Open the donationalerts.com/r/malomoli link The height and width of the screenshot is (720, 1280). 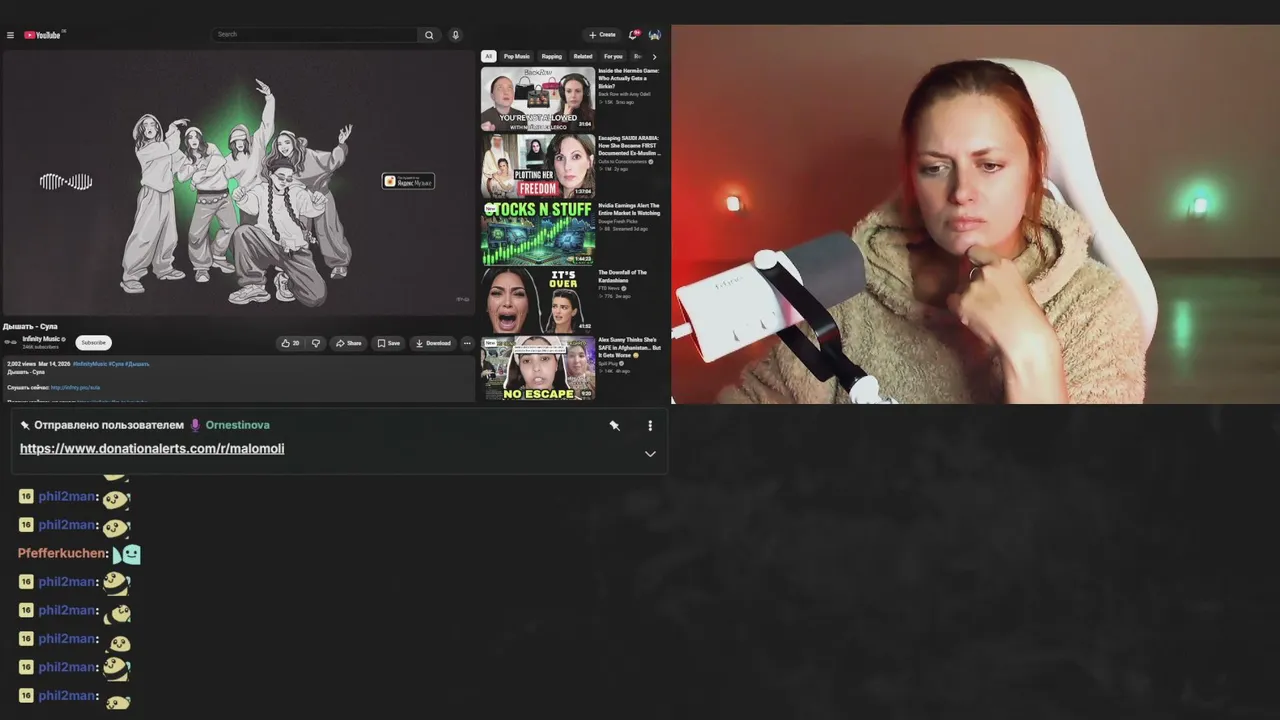152,449
